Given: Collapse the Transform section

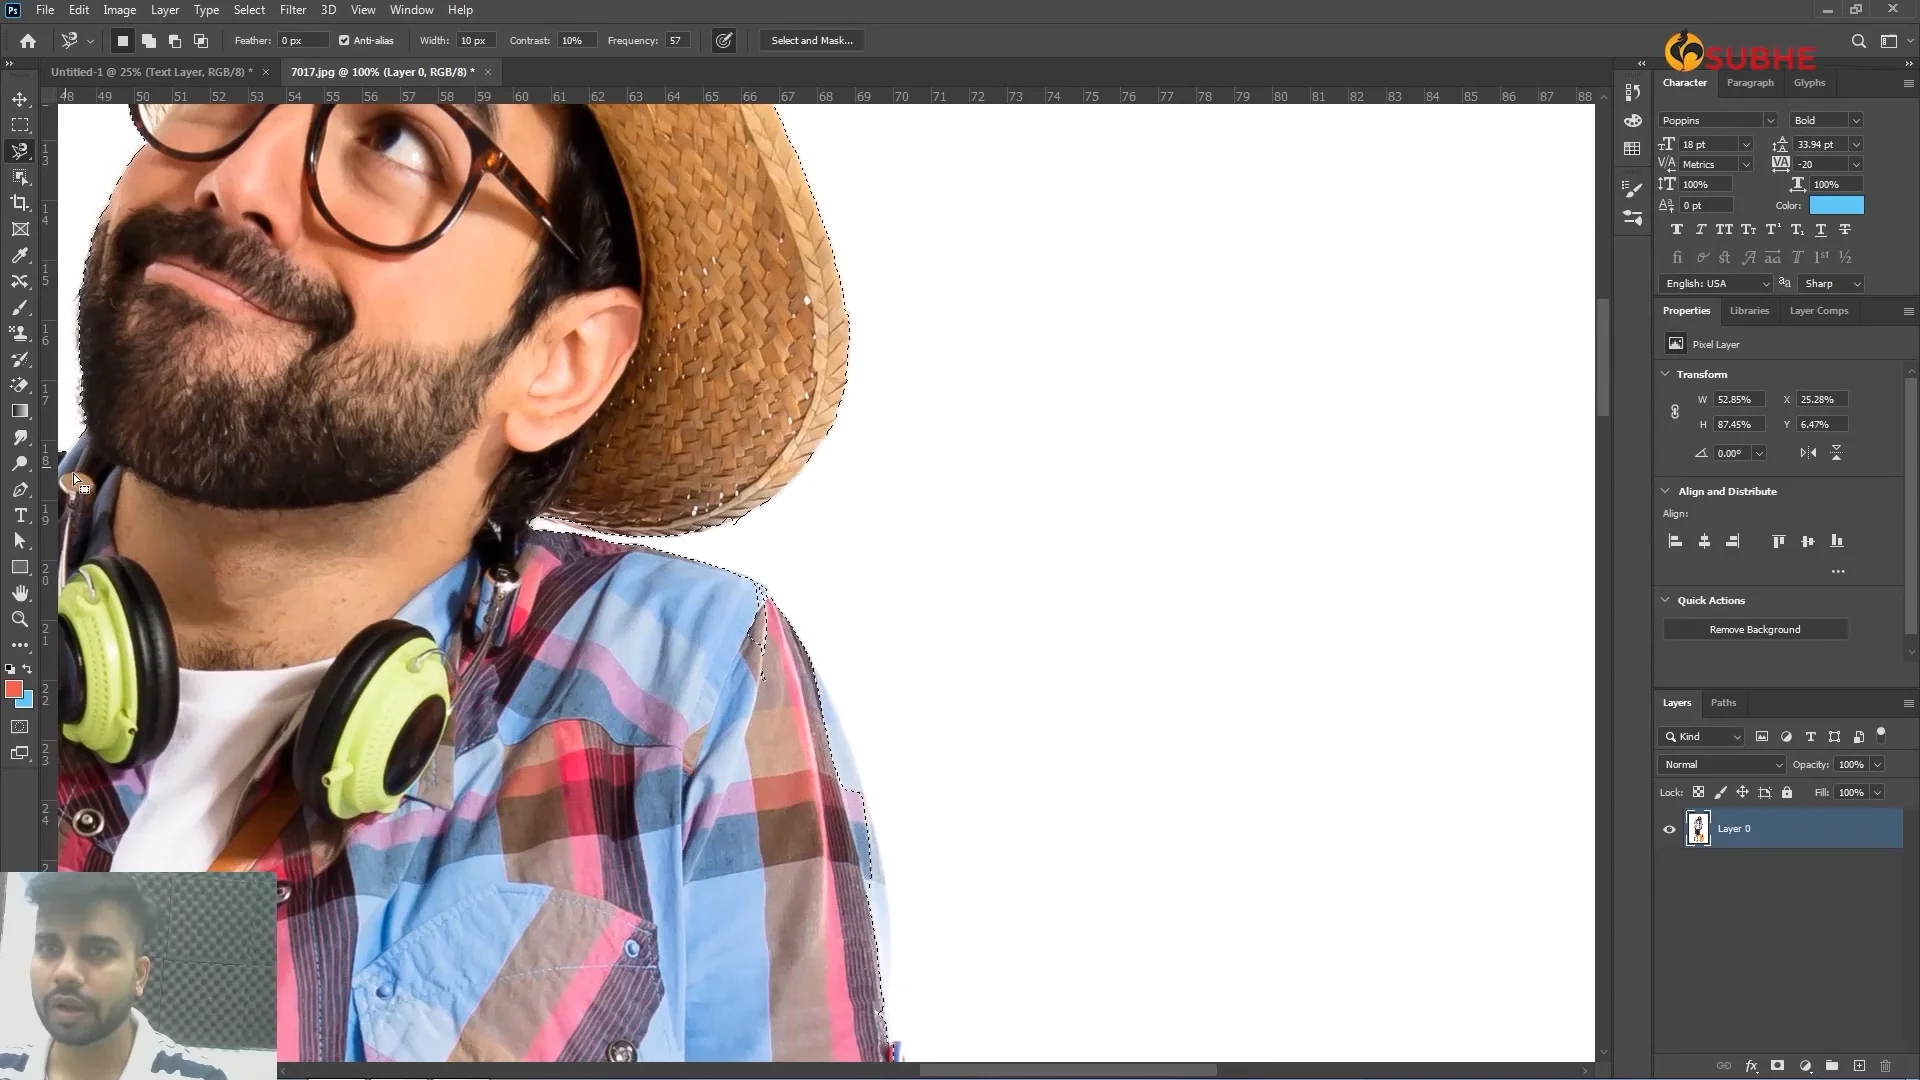Looking at the screenshot, I should click(1665, 374).
